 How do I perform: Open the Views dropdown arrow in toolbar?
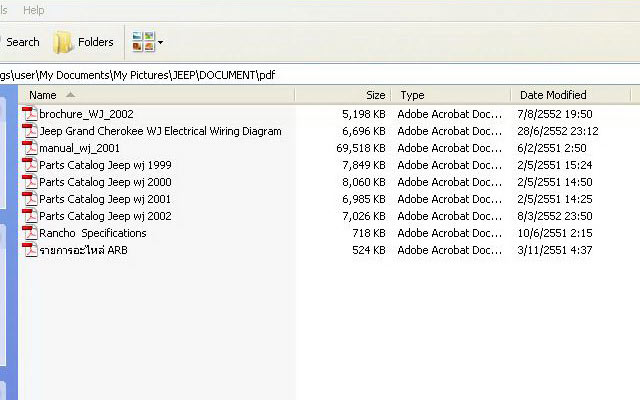[161, 43]
